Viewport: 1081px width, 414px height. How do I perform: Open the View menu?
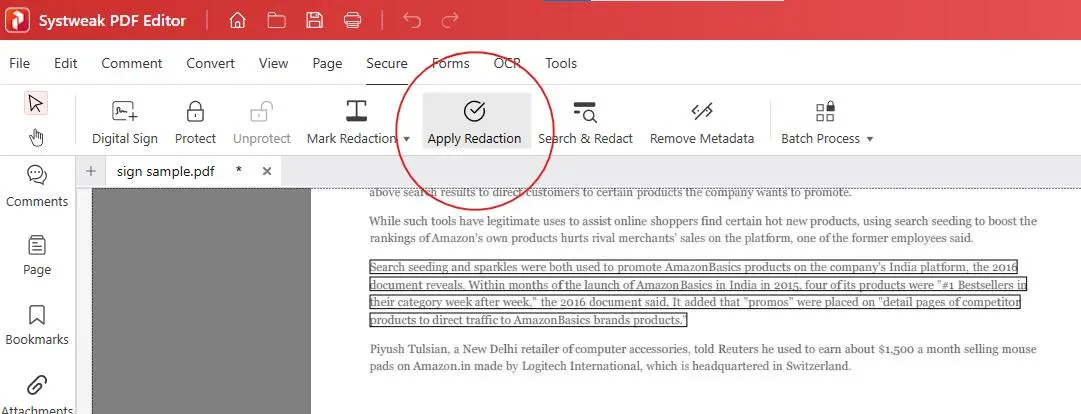click(x=273, y=63)
